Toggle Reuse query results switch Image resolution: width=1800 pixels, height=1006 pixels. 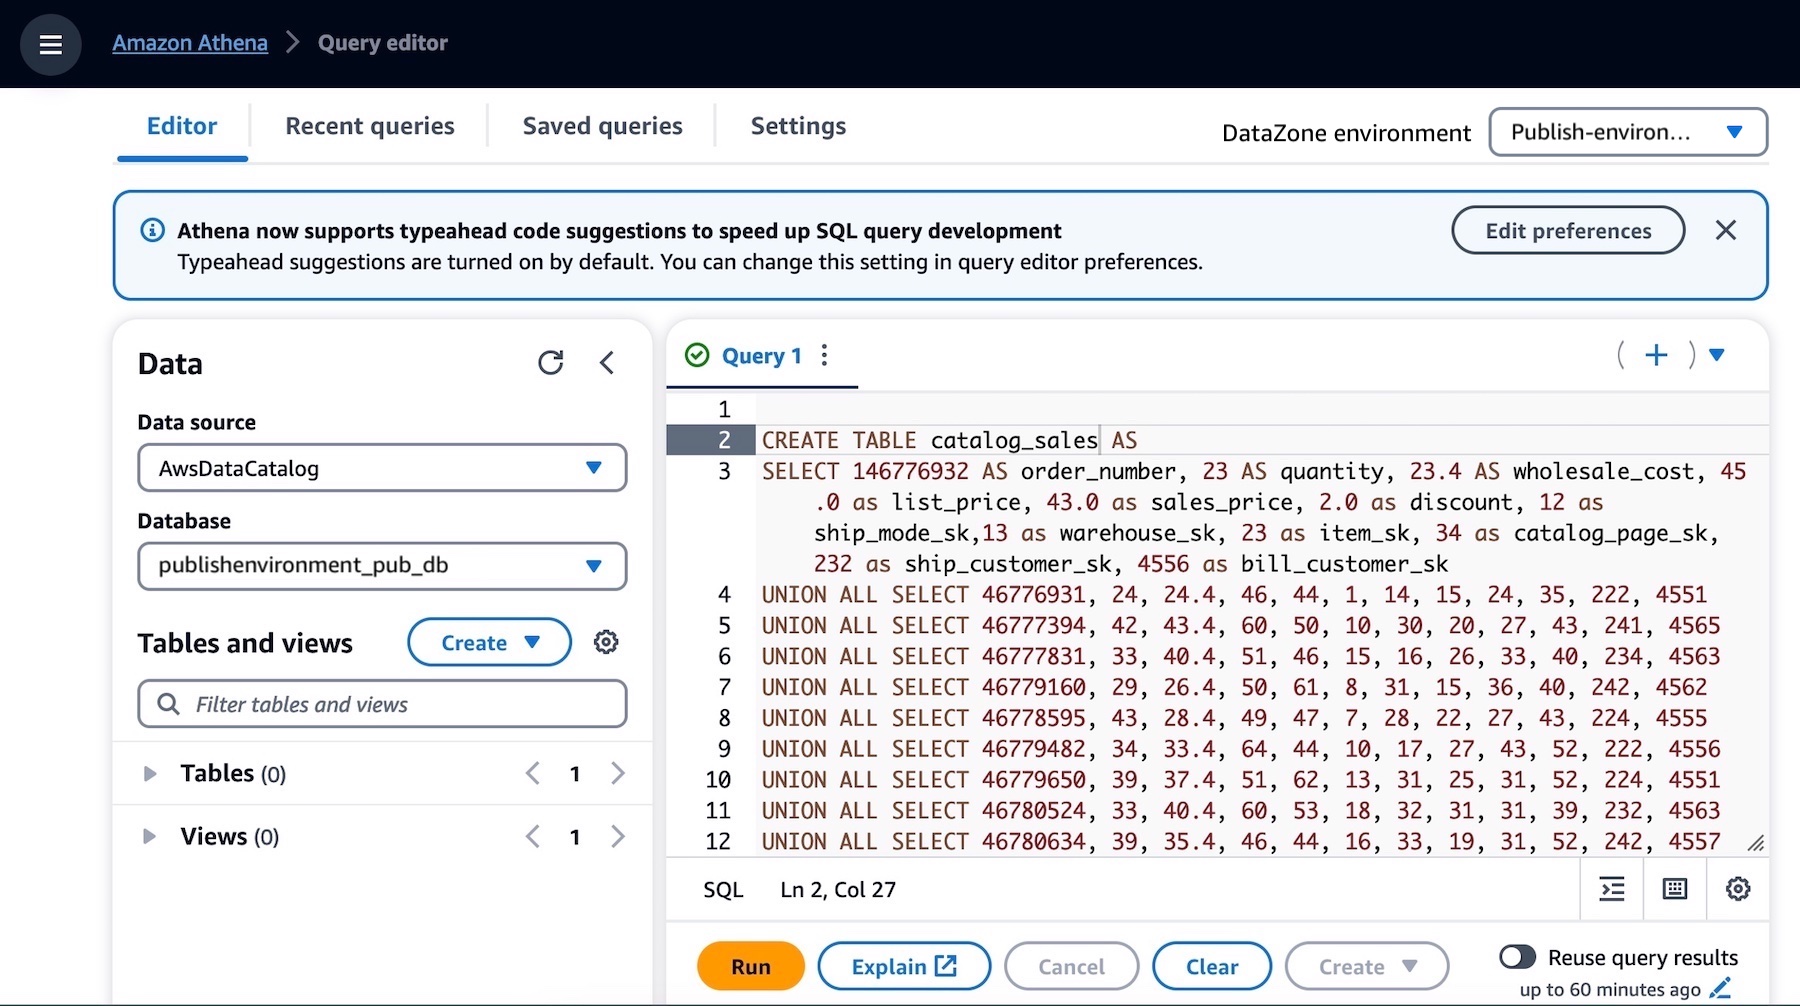pos(1517,957)
